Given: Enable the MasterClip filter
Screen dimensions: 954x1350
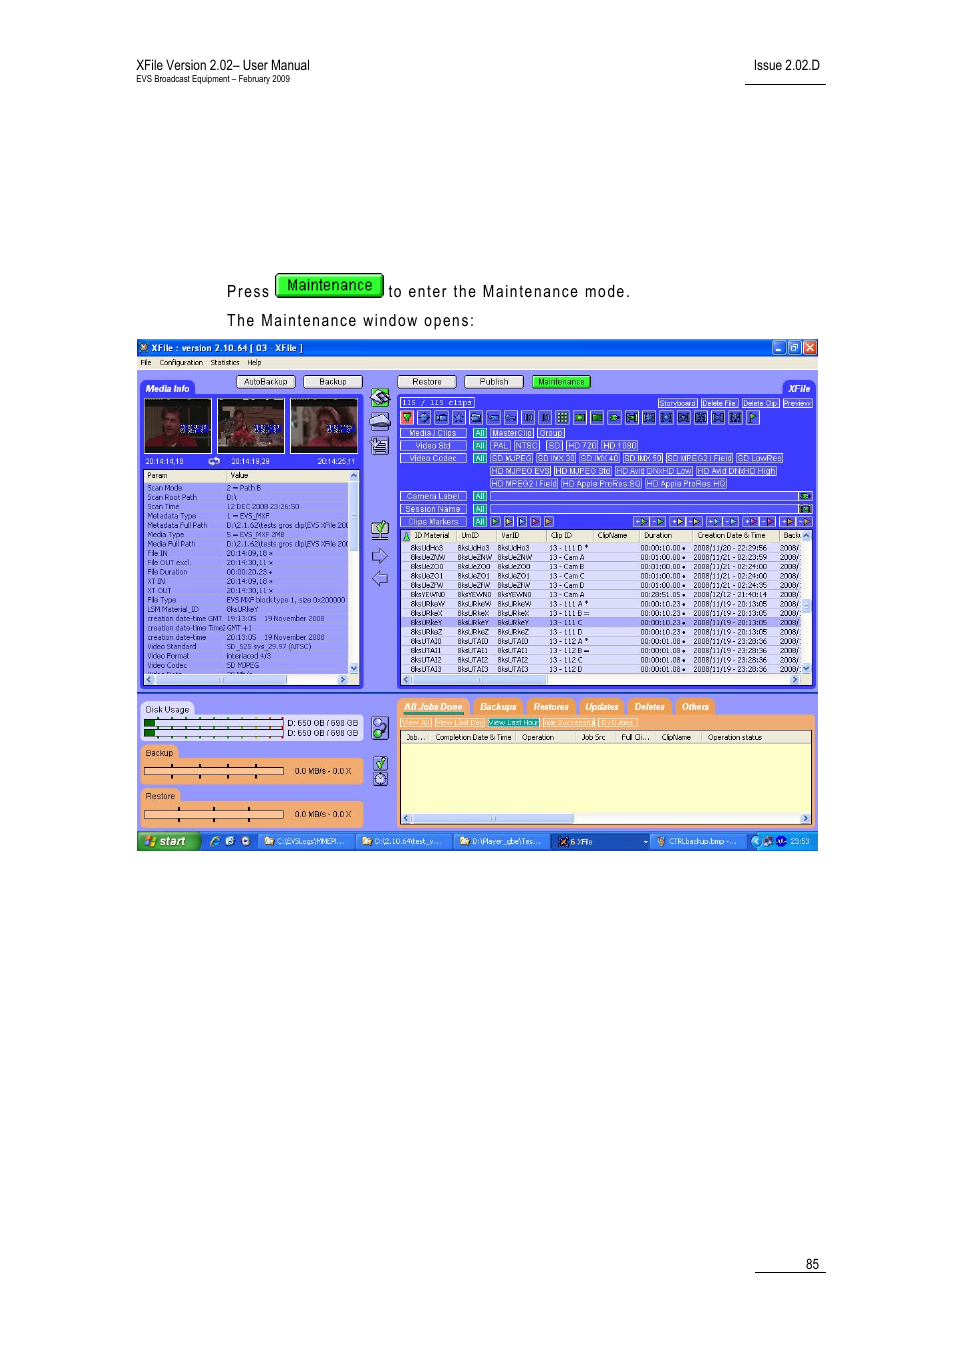Looking at the screenshot, I should pos(512,433).
